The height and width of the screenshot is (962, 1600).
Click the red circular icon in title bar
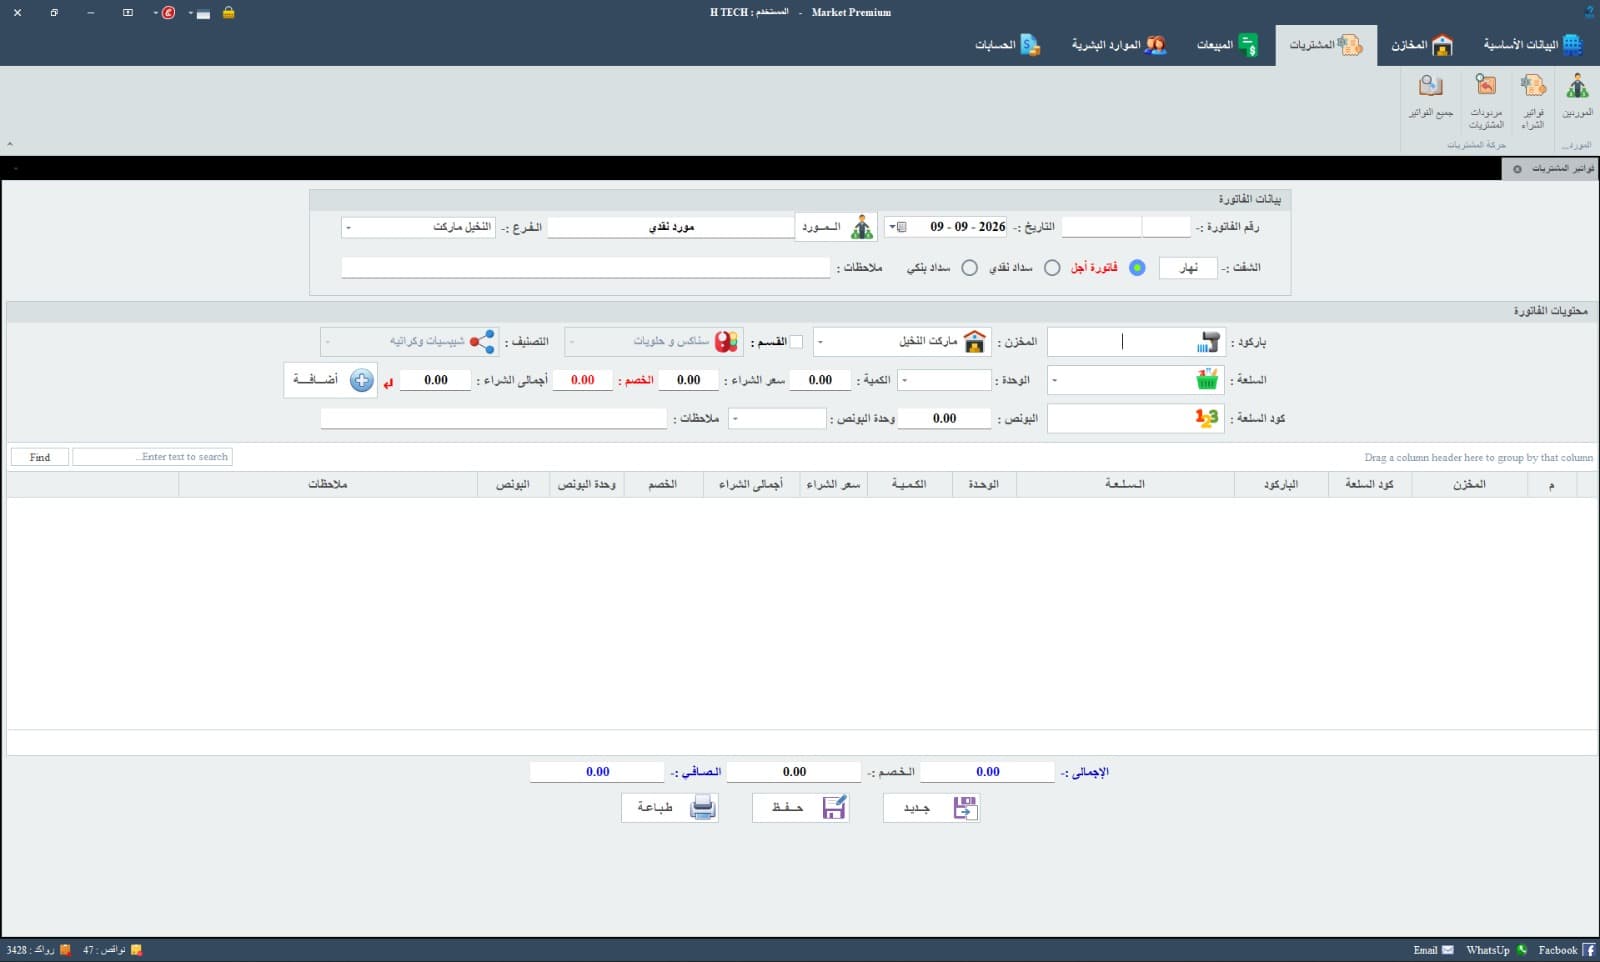click(169, 13)
